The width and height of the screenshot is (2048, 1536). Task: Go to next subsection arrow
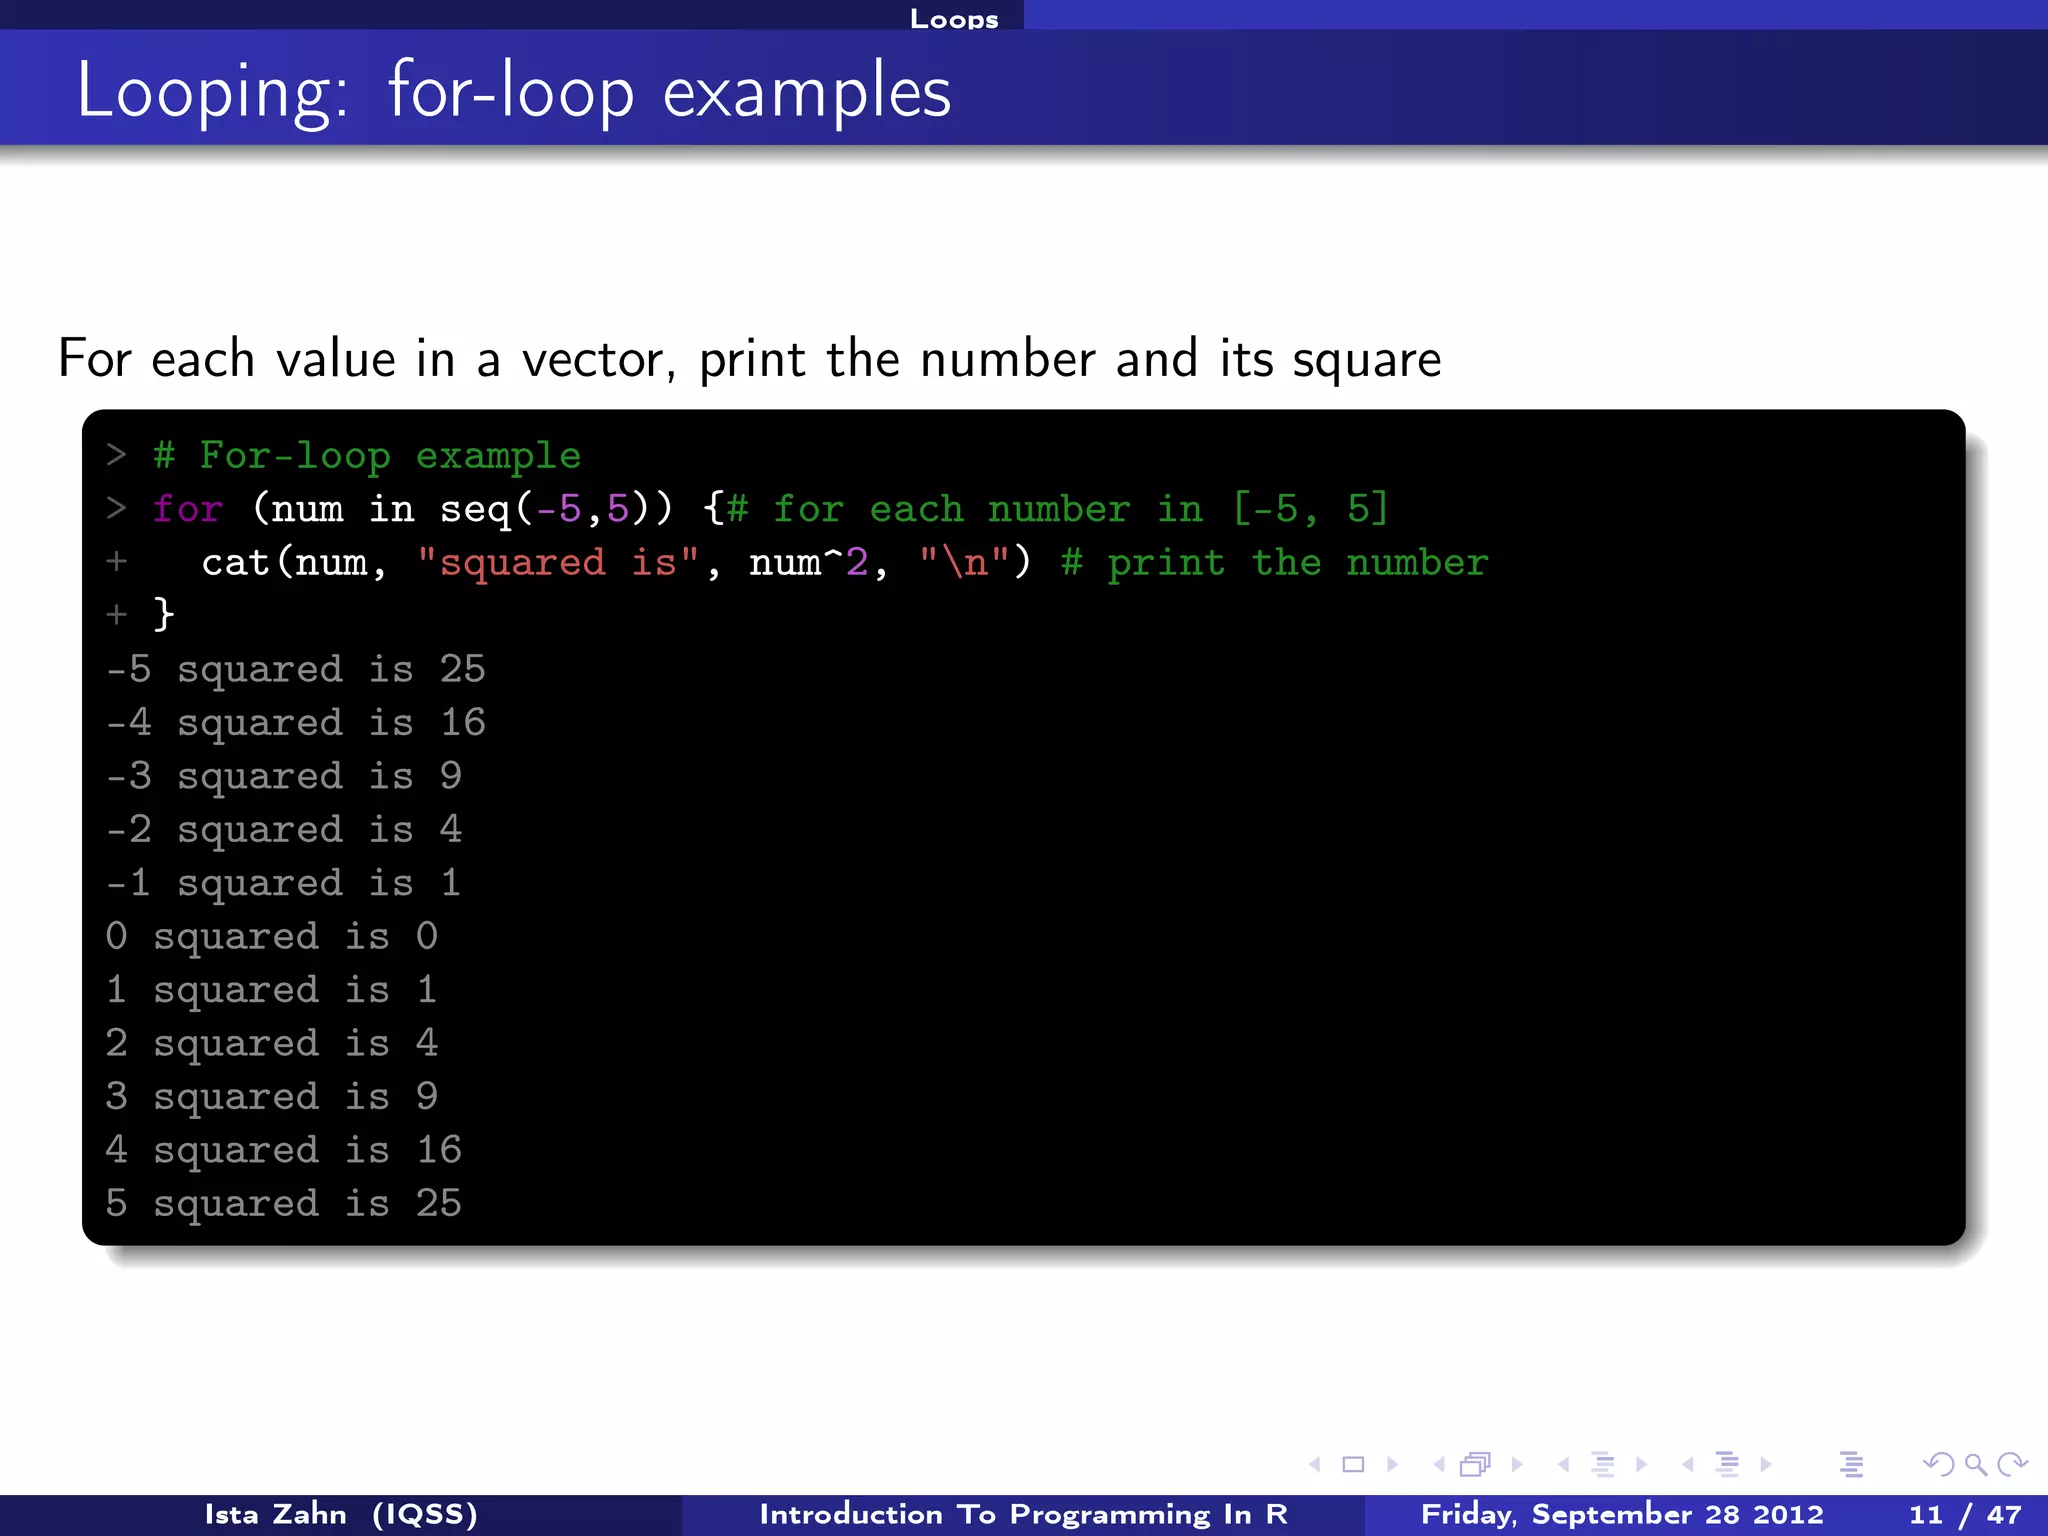(1641, 1465)
